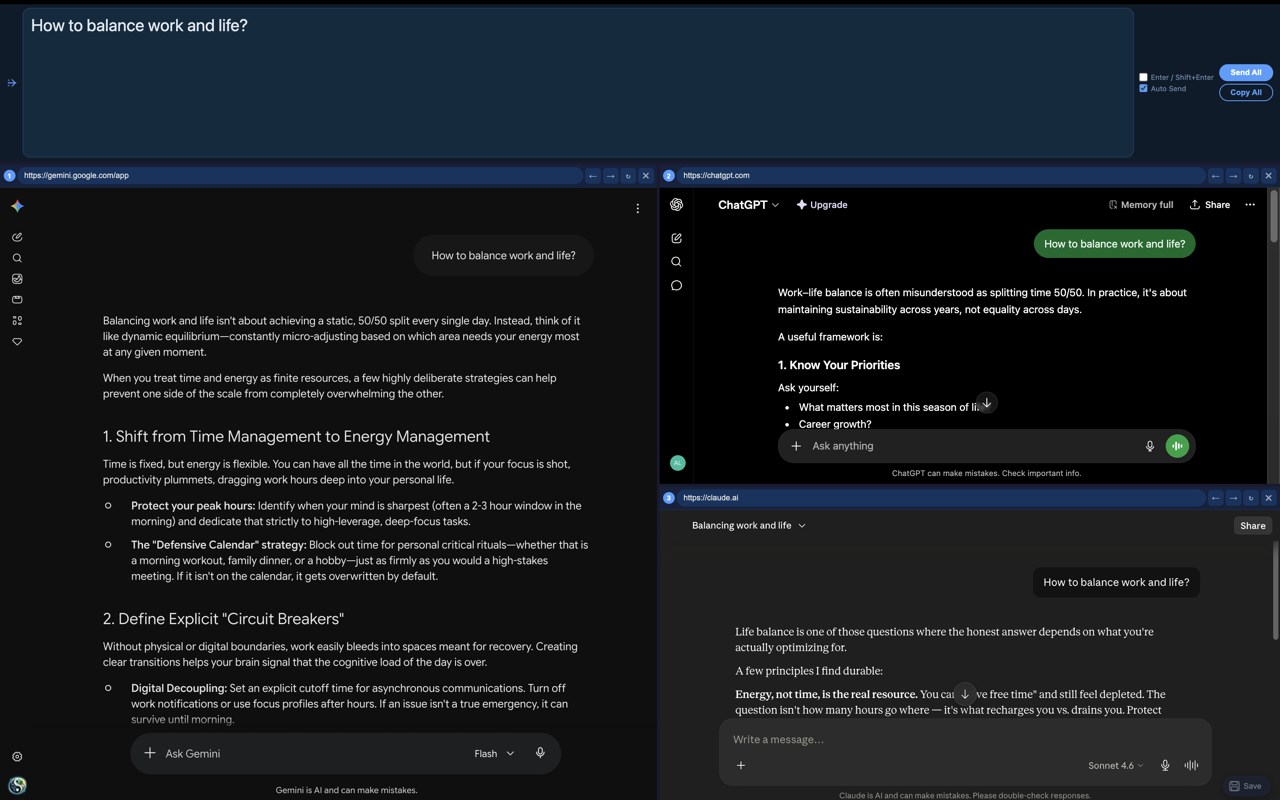The height and width of the screenshot is (800, 1280).
Task: Click heading '1. Know Your Priorities' in ChatGPT
Action: pos(839,365)
